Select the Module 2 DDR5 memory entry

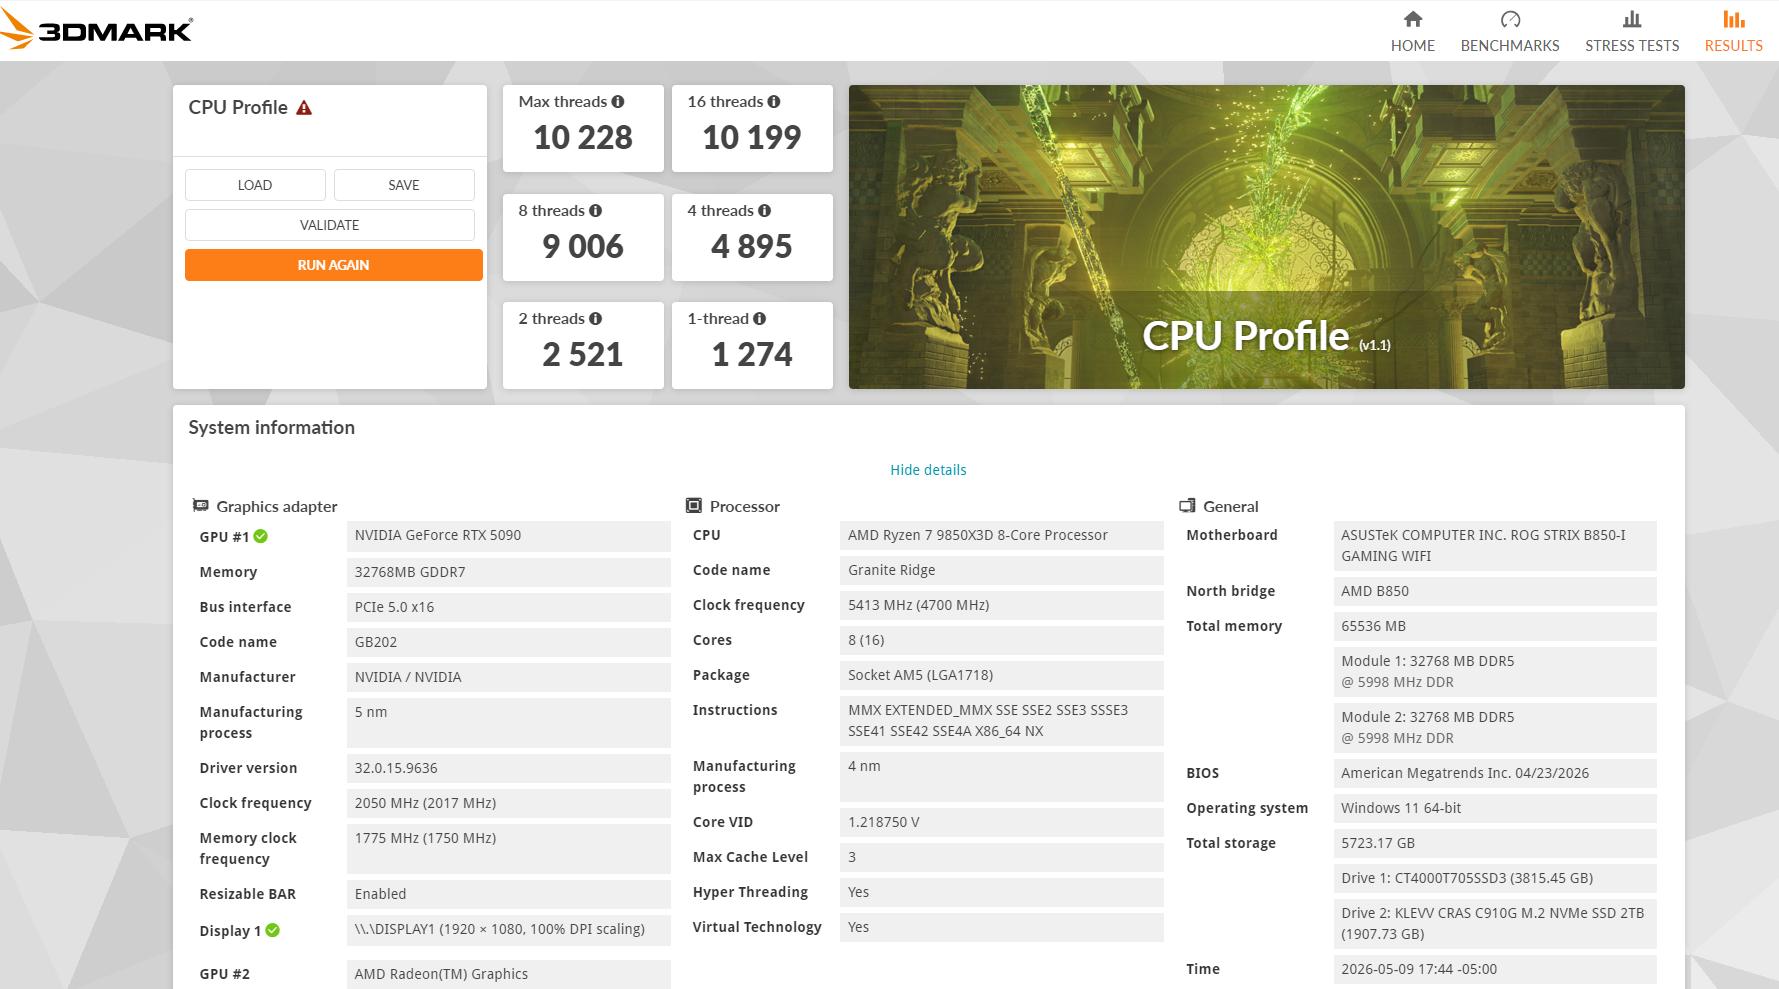1495,728
